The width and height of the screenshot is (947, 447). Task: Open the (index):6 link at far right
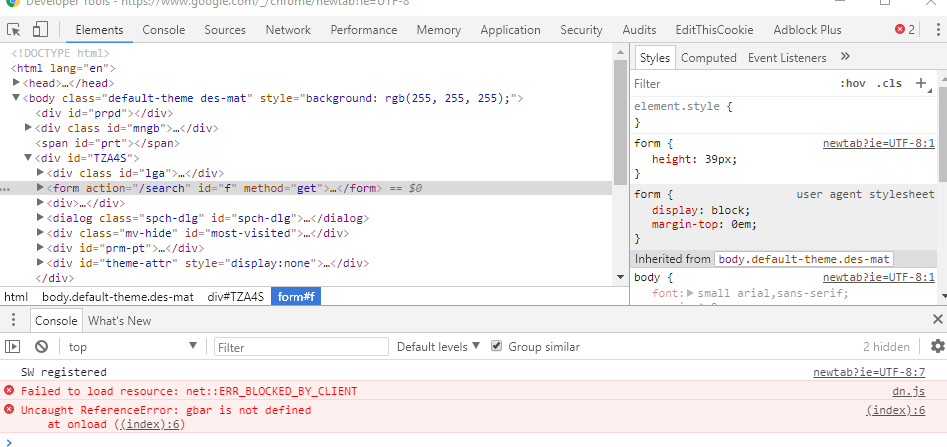point(895,410)
